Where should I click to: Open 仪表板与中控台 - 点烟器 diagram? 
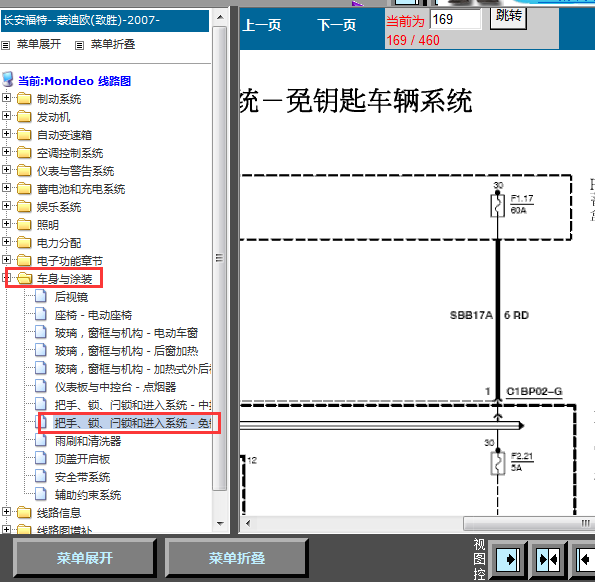[115, 387]
